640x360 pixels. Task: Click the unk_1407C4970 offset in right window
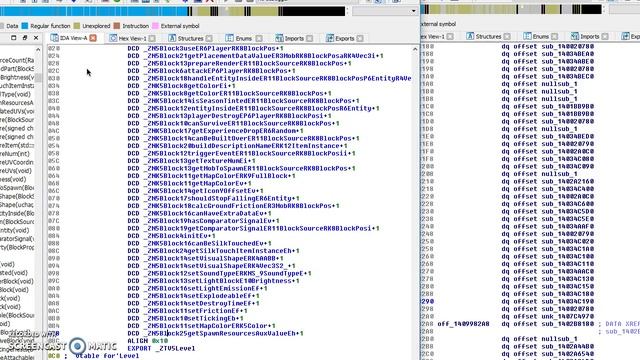pyautogui.click(x=568, y=316)
